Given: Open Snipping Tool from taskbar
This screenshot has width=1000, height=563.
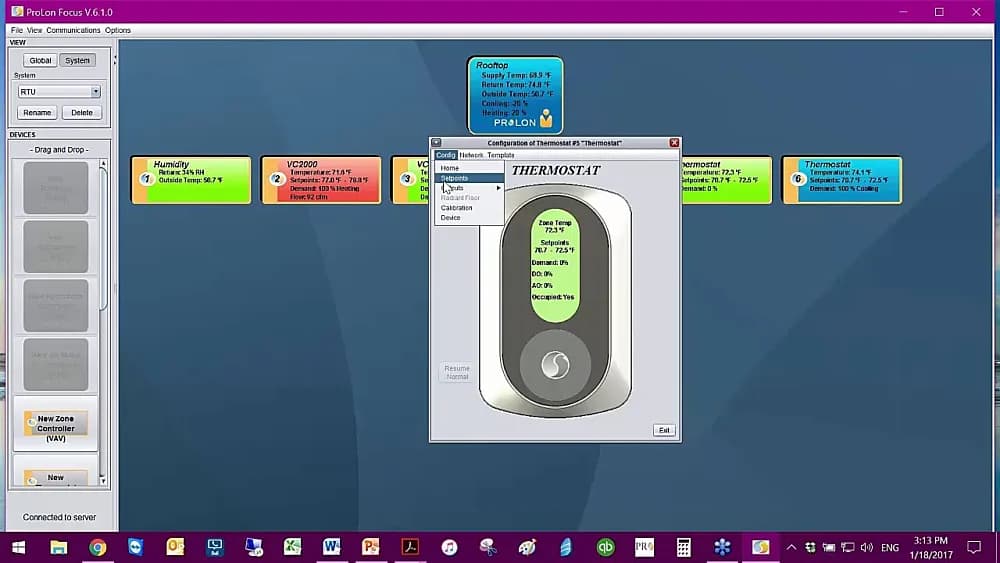Looking at the screenshot, I should coord(488,547).
